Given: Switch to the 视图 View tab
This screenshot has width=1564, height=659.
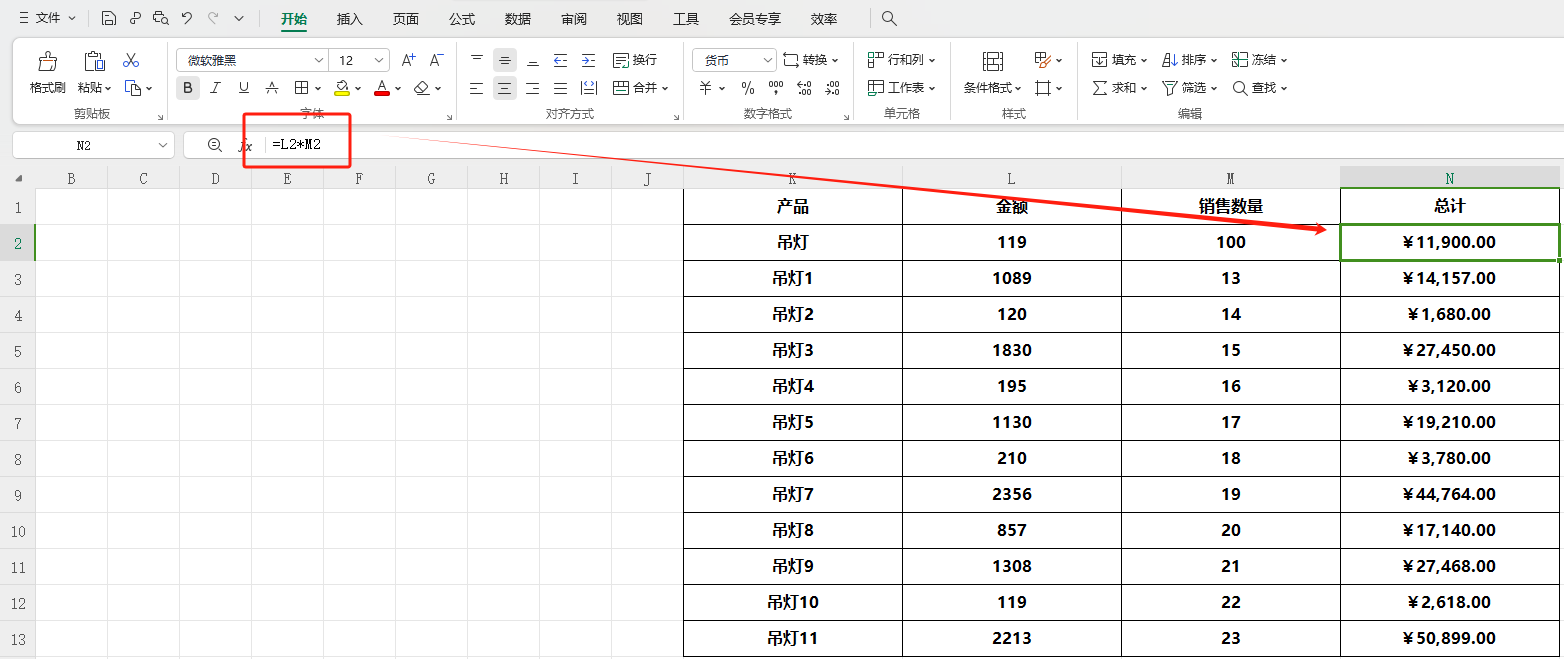Looking at the screenshot, I should 630,19.
